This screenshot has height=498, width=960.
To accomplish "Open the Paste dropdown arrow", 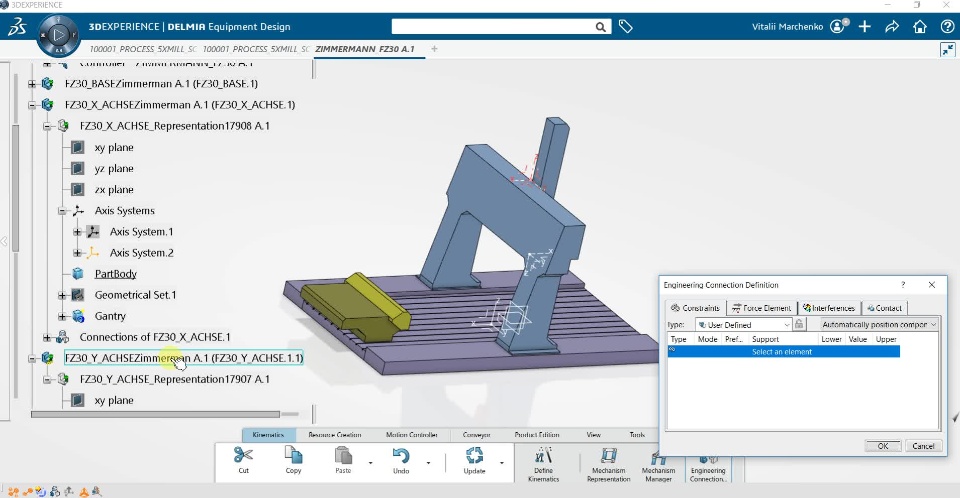I will coord(370,462).
